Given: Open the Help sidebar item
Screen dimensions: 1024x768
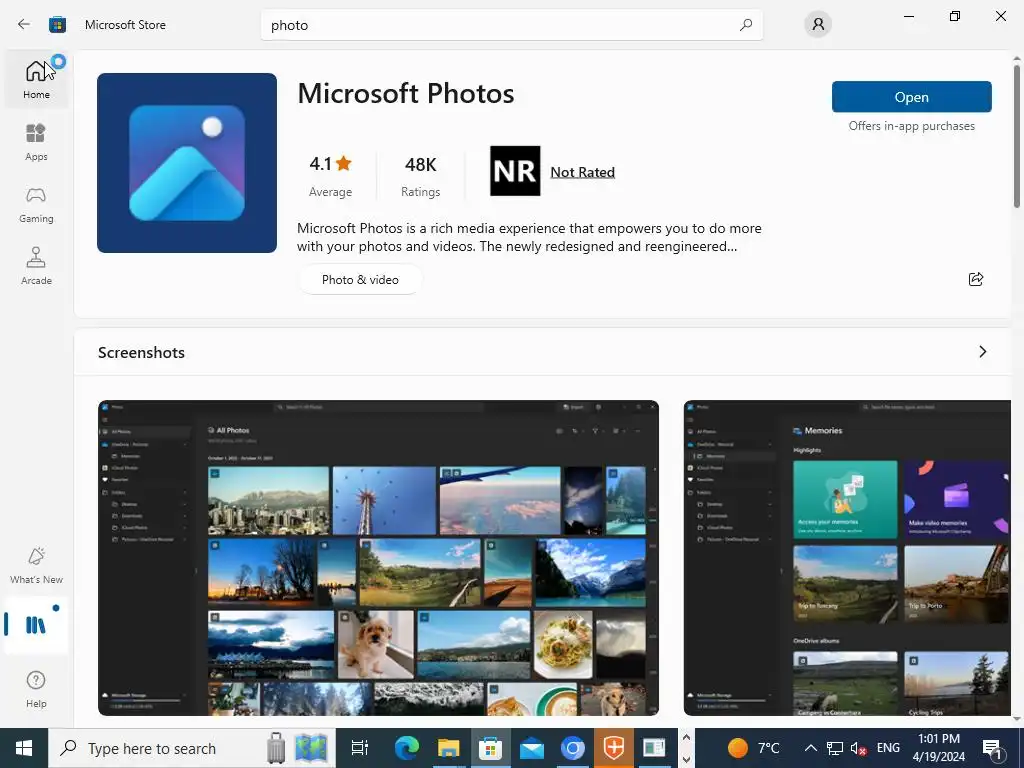Looking at the screenshot, I should pos(36,690).
